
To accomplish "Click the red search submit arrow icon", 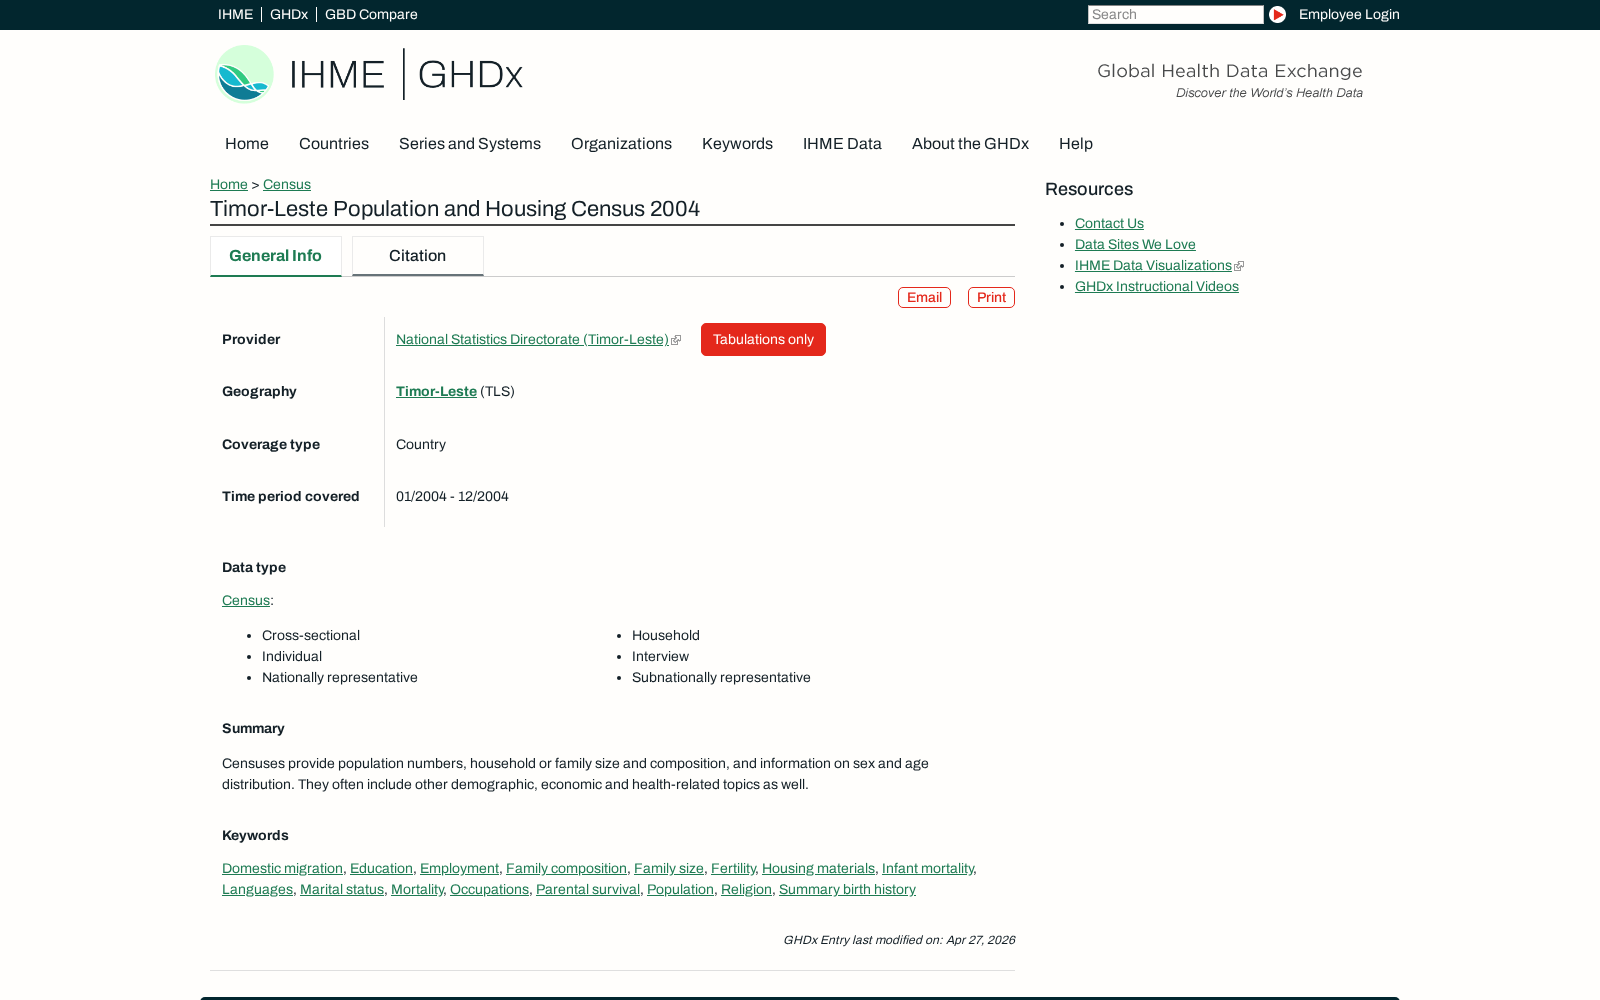I will pos(1277,14).
